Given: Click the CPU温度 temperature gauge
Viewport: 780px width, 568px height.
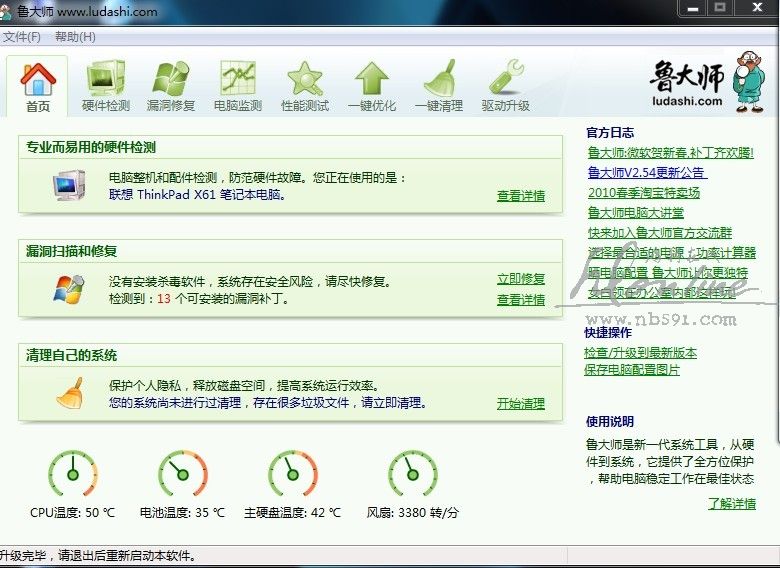Looking at the screenshot, I should [x=73, y=474].
